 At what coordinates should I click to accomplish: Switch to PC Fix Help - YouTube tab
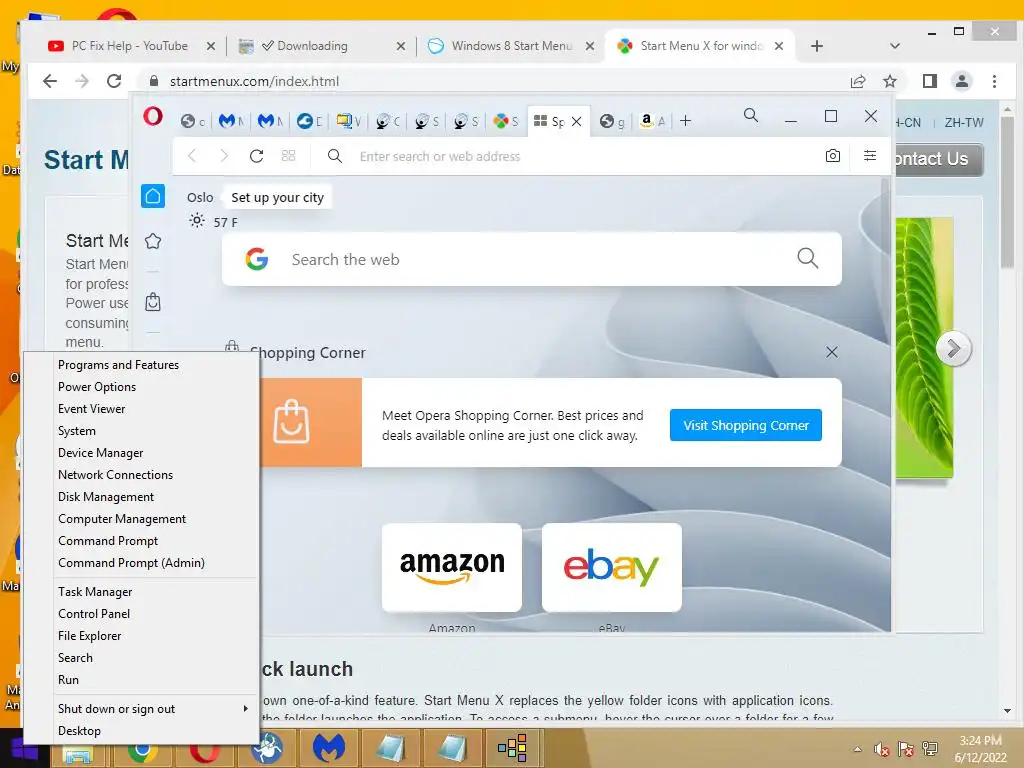tap(130, 46)
